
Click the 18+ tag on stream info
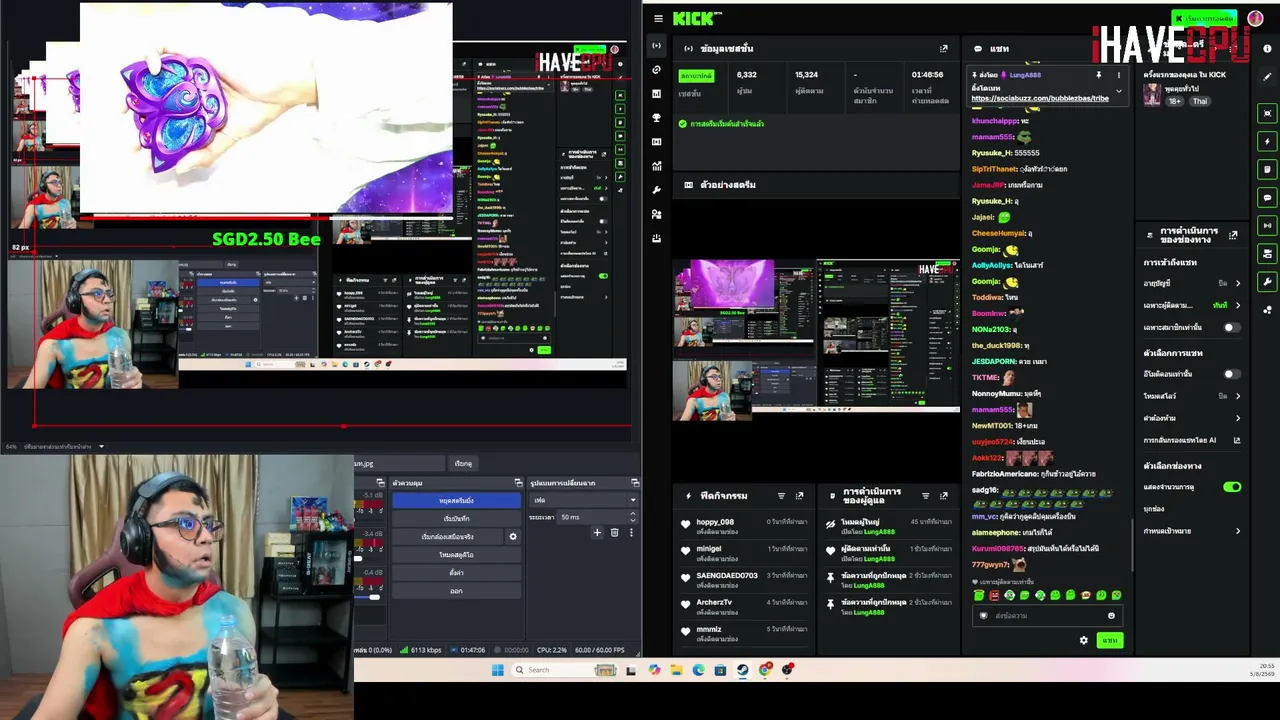tap(1175, 101)
